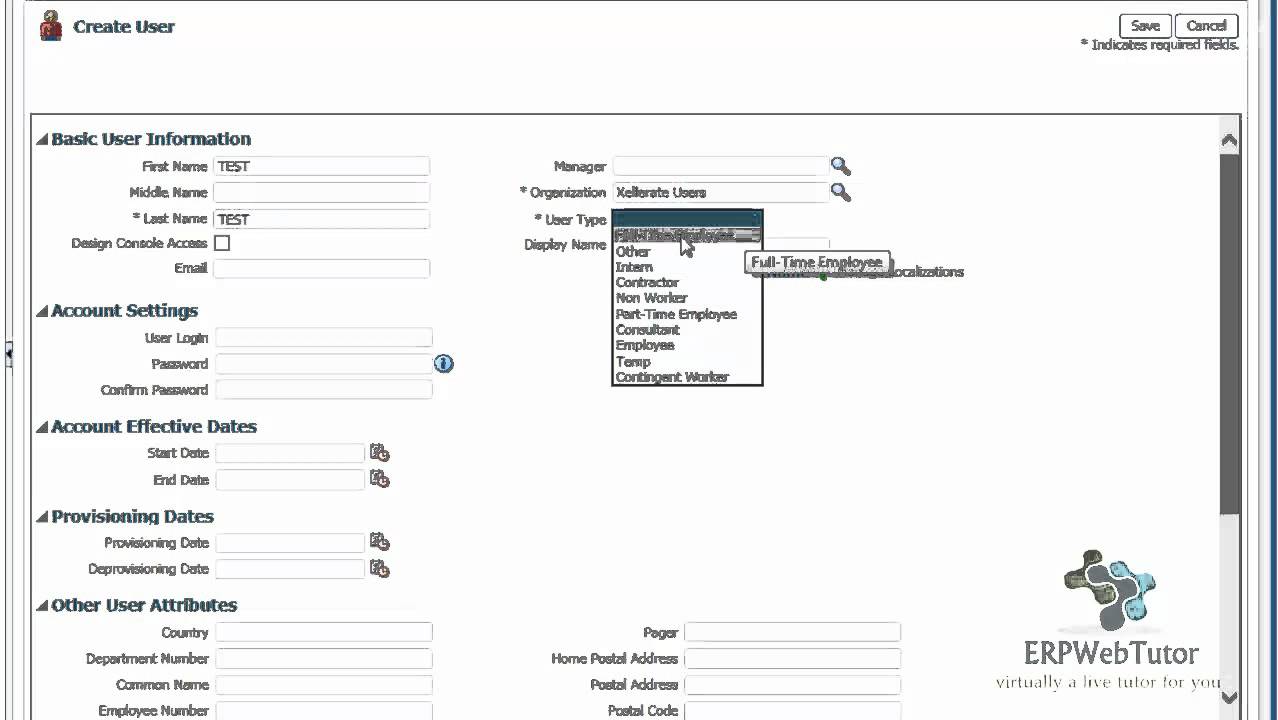Click the scrollbar up arrow

coord(1229,140)
